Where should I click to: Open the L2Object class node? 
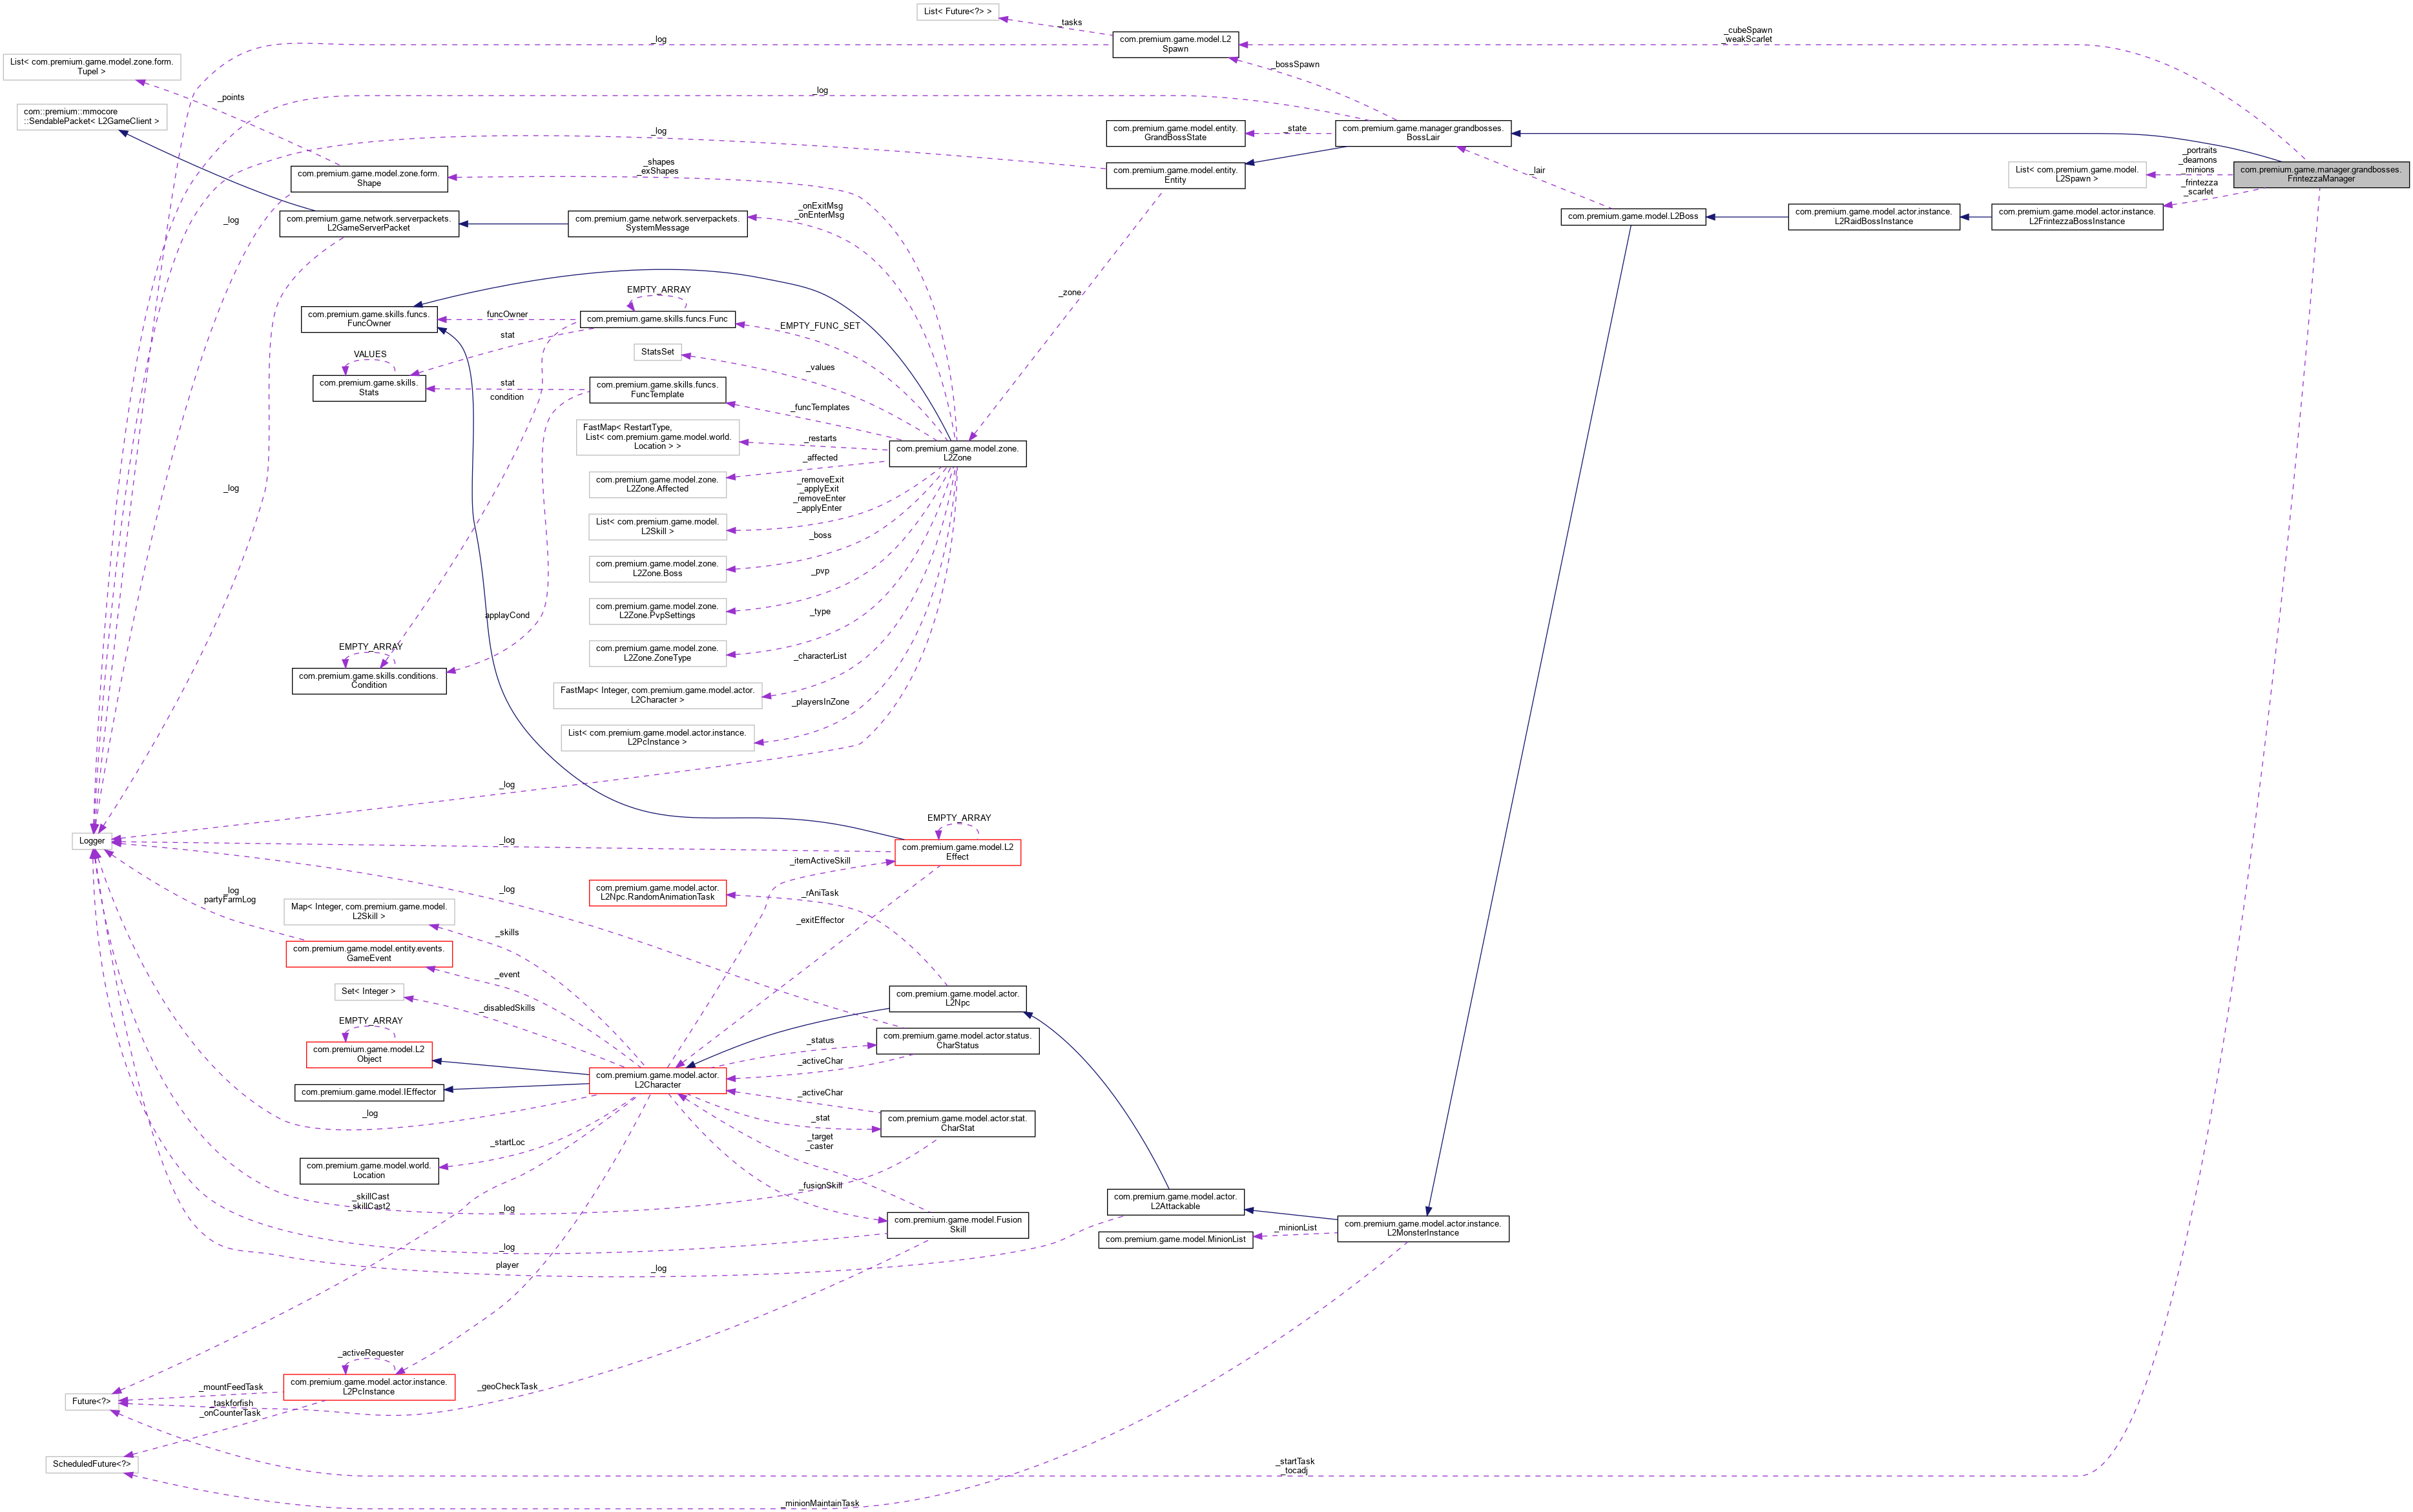pyautogui.click(x=368, y=1054)
